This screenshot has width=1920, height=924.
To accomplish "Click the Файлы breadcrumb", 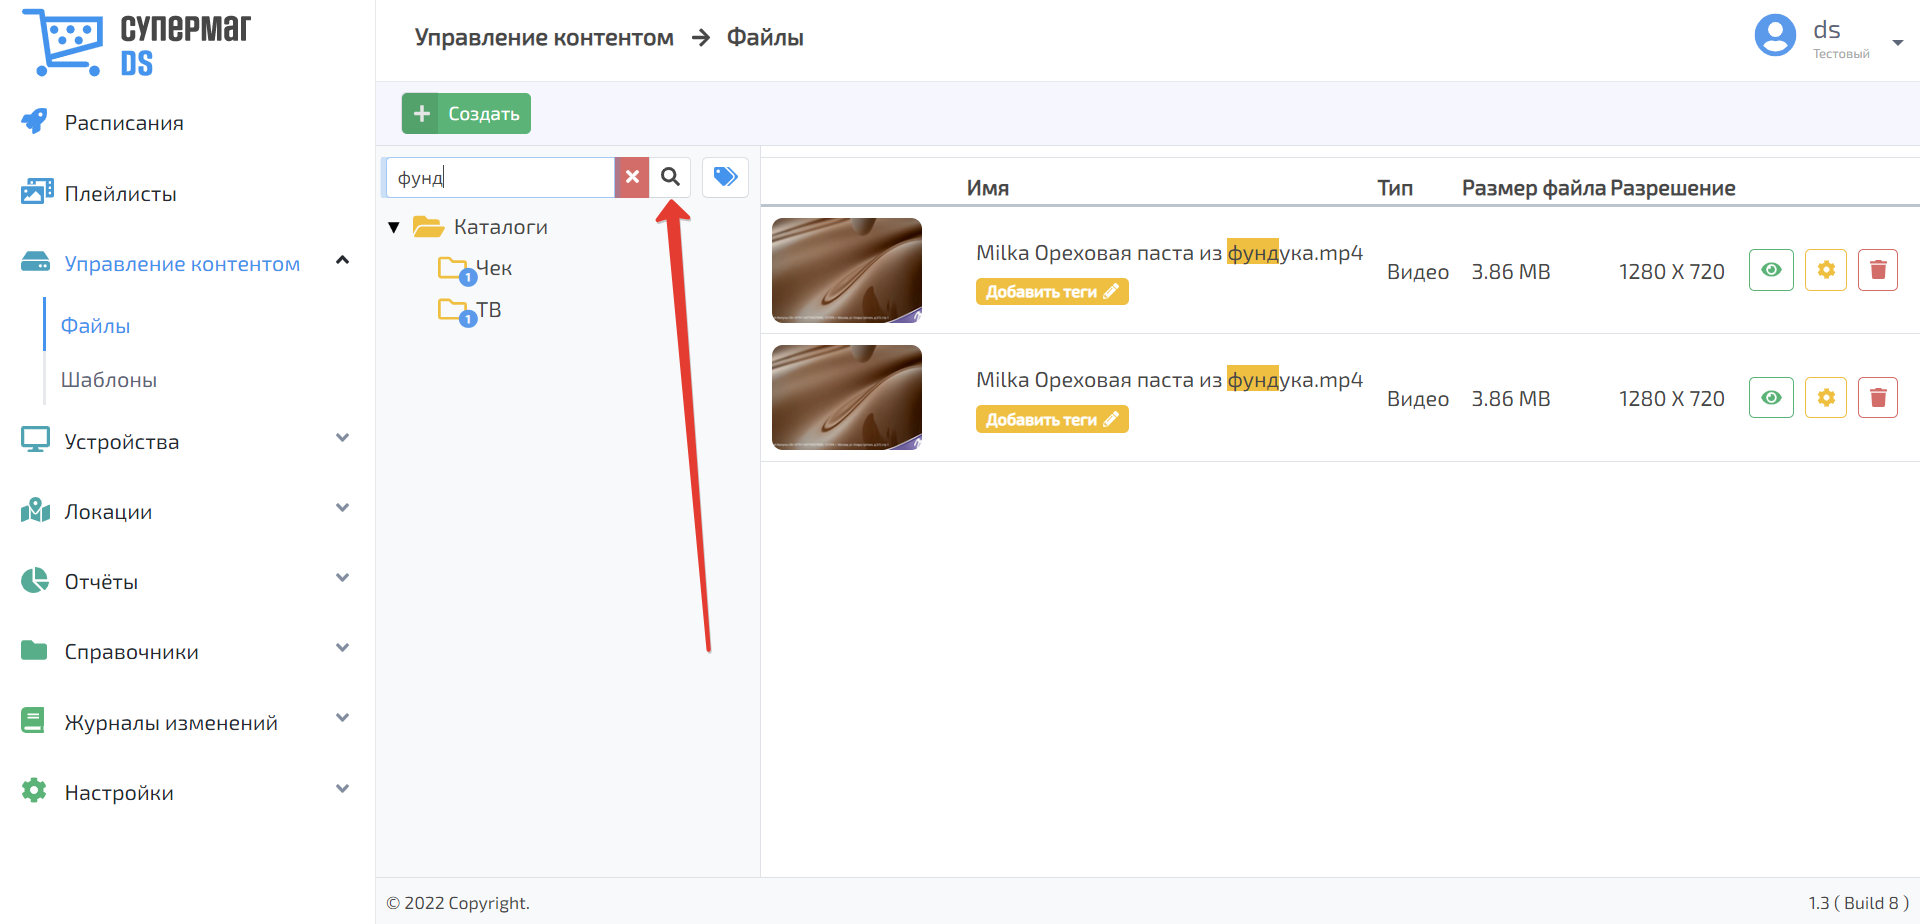I will (x=765, y=38).
